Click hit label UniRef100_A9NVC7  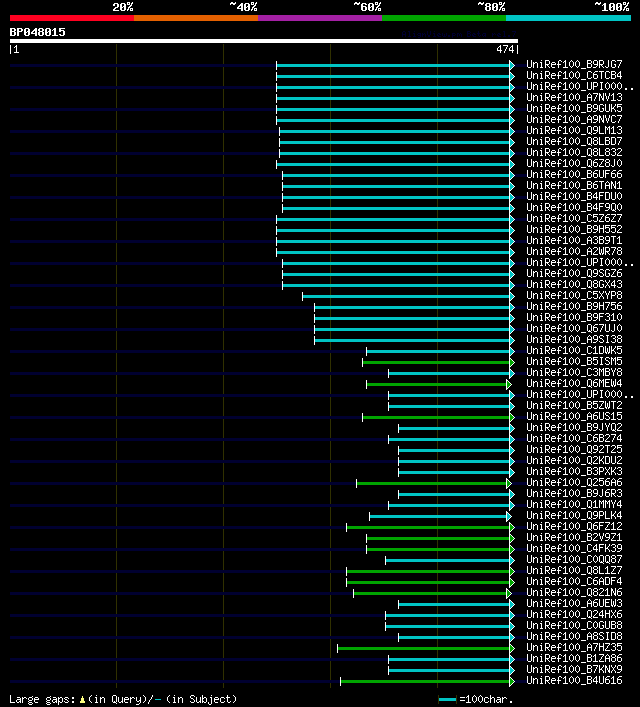574,119
